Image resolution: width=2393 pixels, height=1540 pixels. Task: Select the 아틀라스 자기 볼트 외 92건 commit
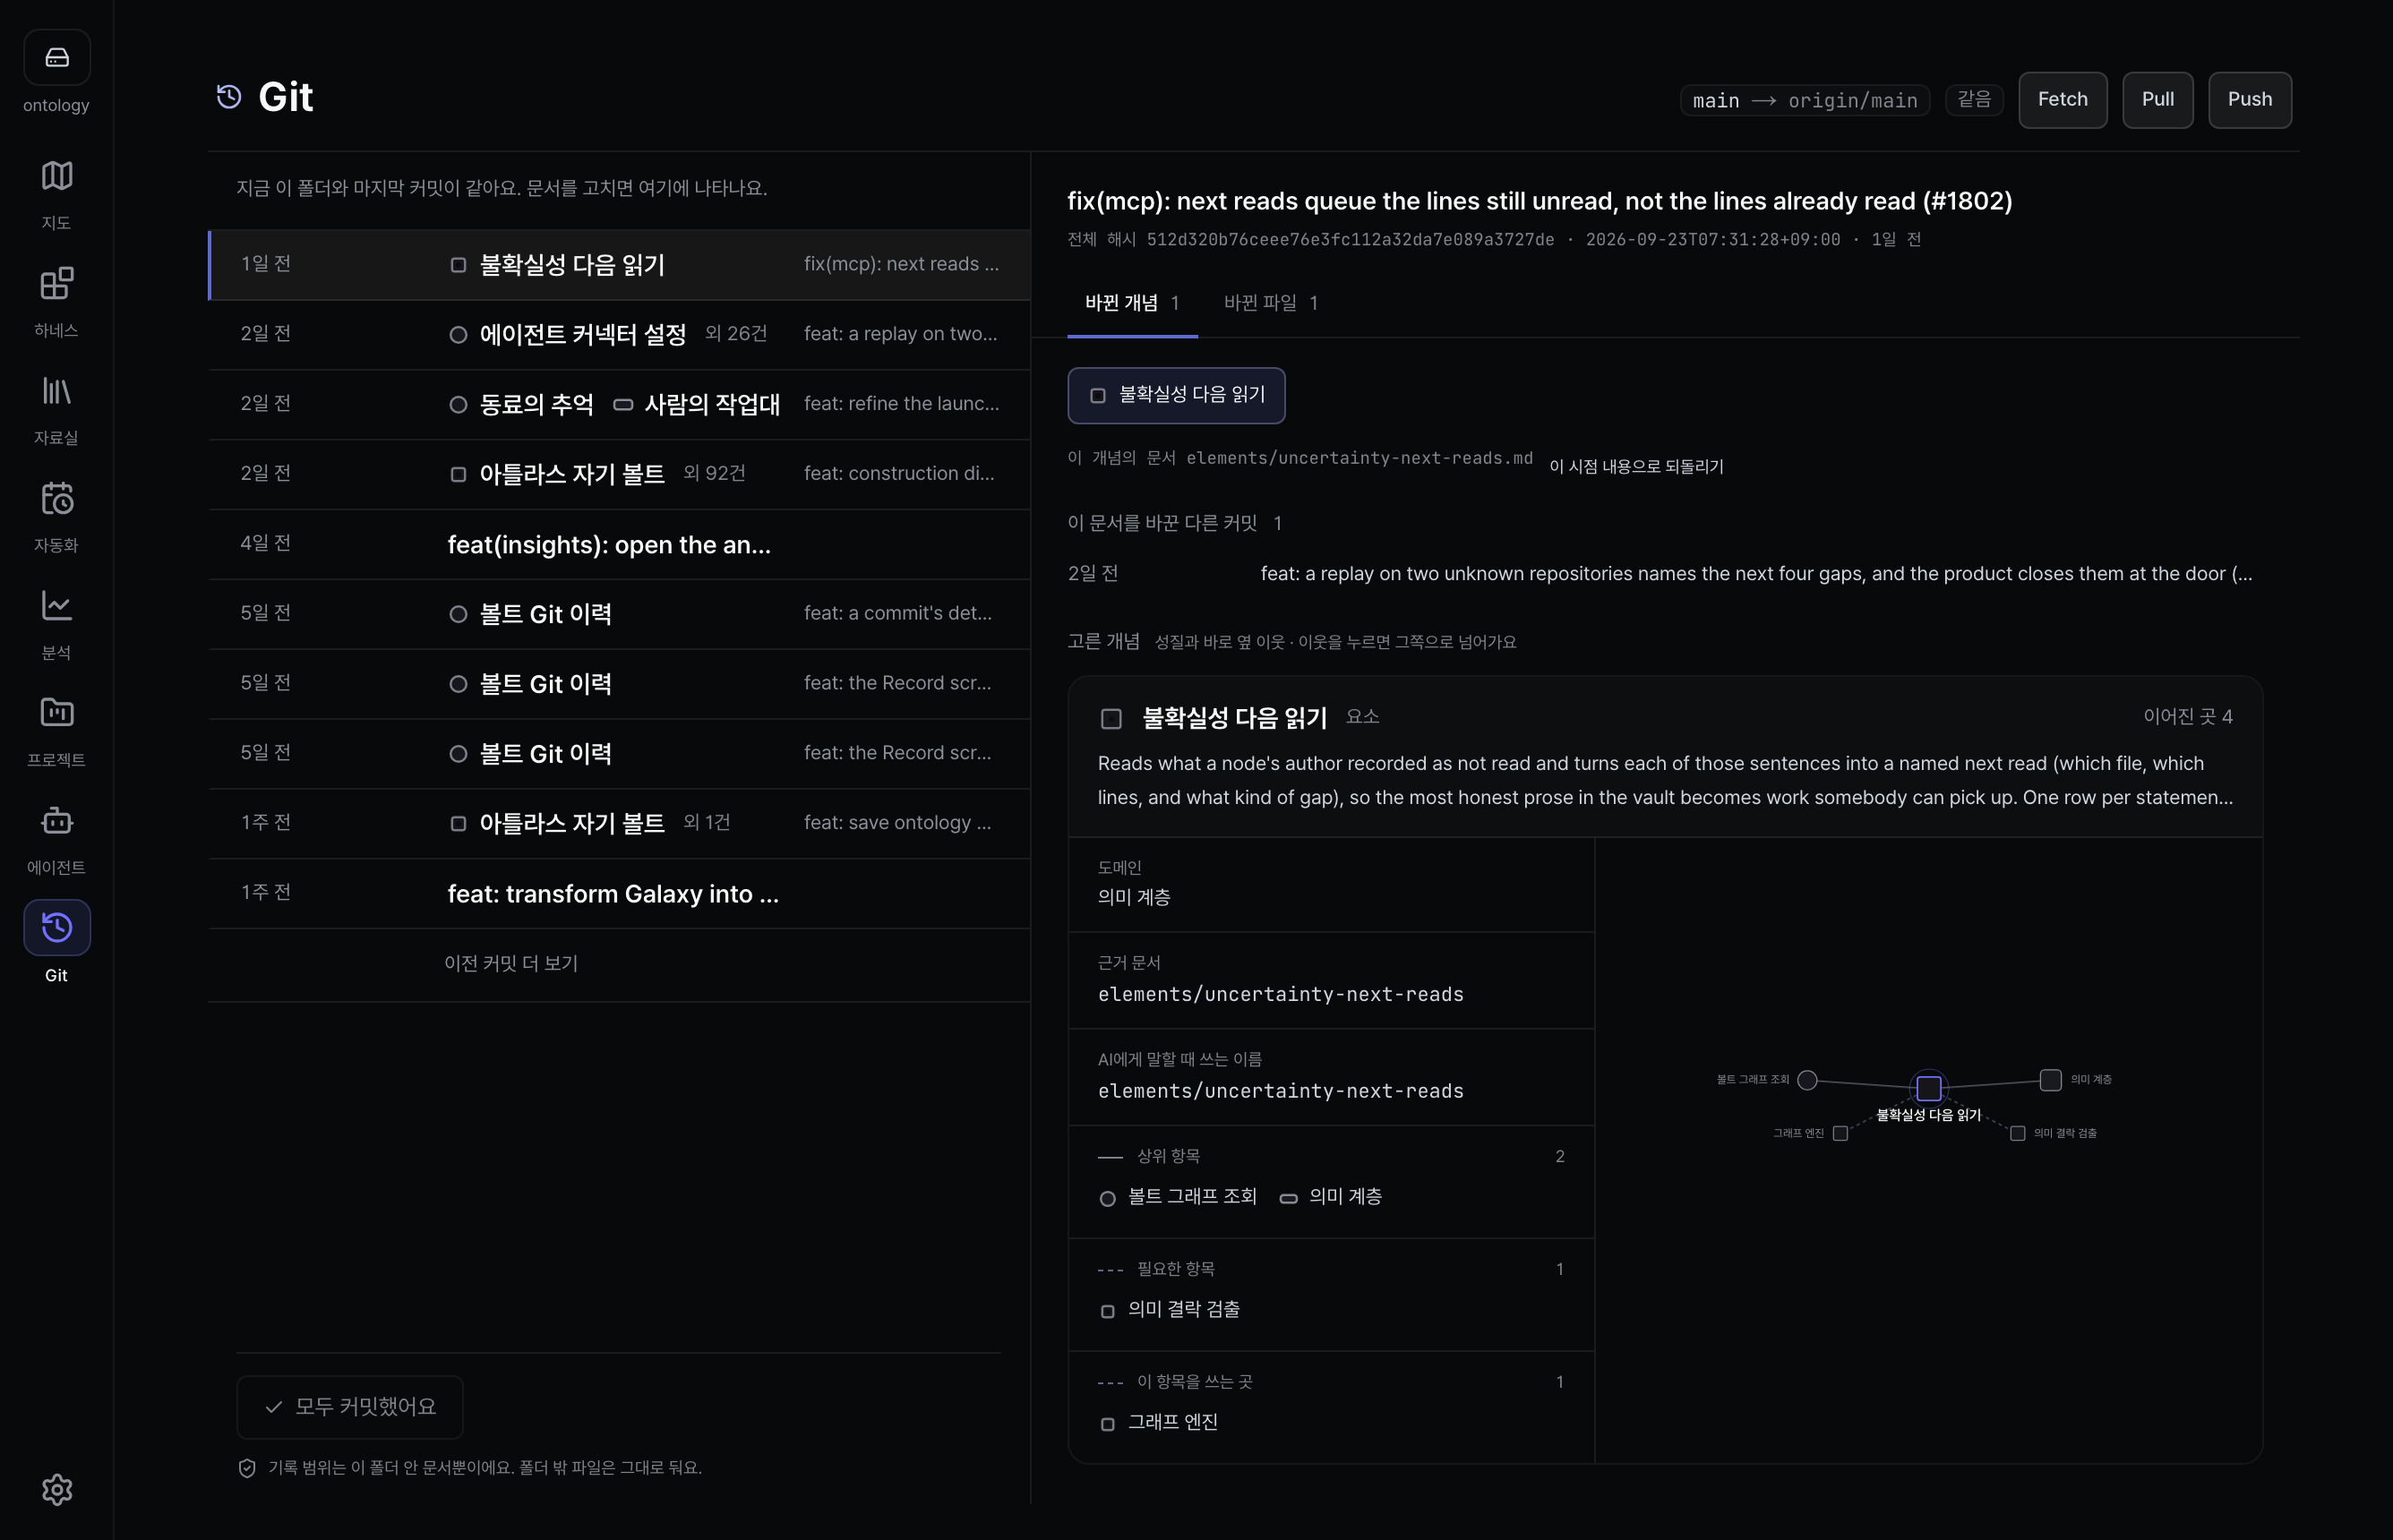click(x=619, y=475)
